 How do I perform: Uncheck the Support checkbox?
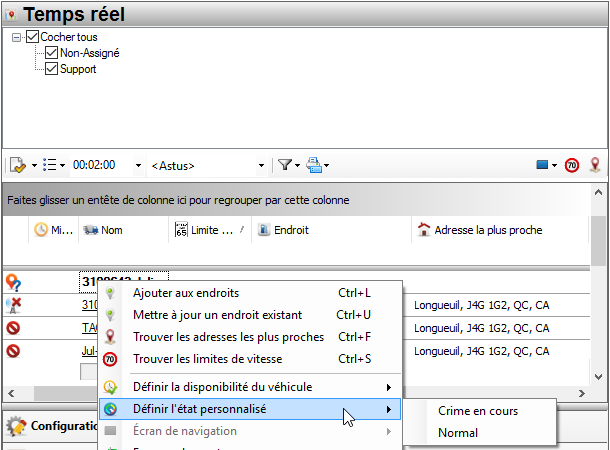pos(52,69)
